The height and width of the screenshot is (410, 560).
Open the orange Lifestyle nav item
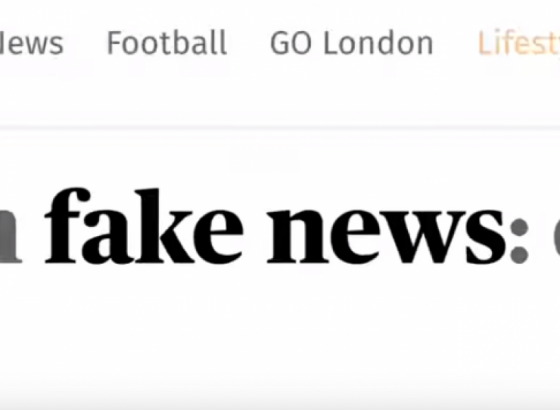(x=519, y=43)
